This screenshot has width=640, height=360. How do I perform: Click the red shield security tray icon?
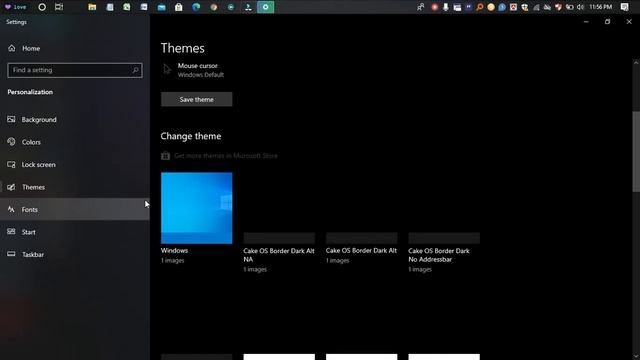pos(558,7)
